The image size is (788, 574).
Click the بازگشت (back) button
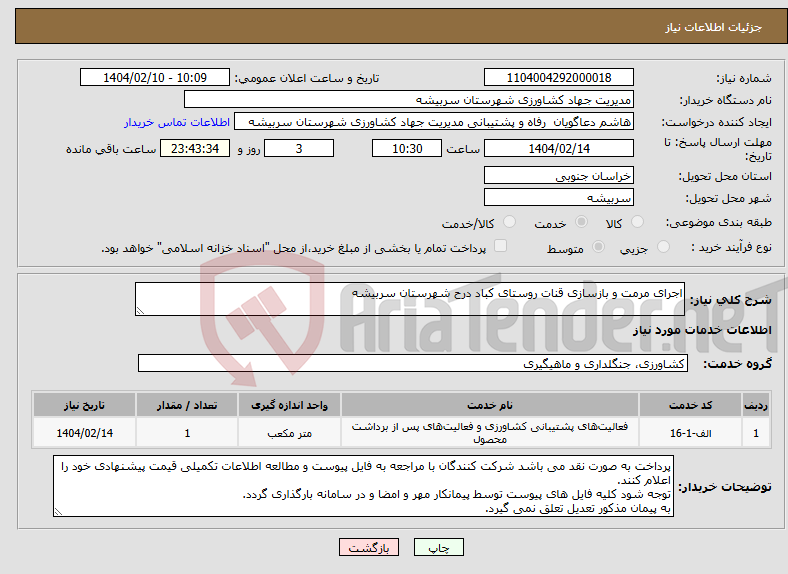tap(369, 547)
